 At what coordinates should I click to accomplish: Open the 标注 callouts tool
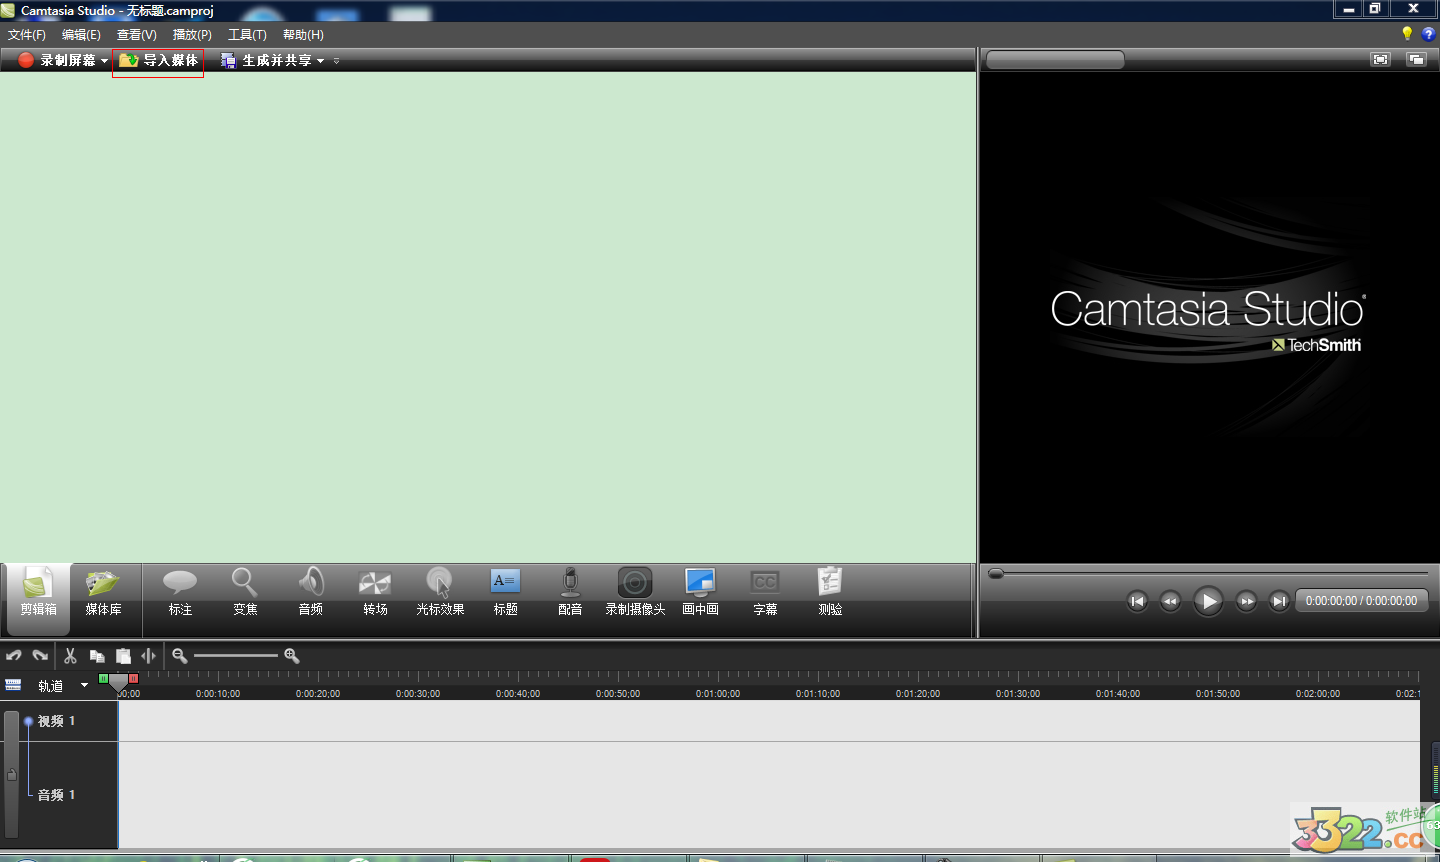(180, 593)
